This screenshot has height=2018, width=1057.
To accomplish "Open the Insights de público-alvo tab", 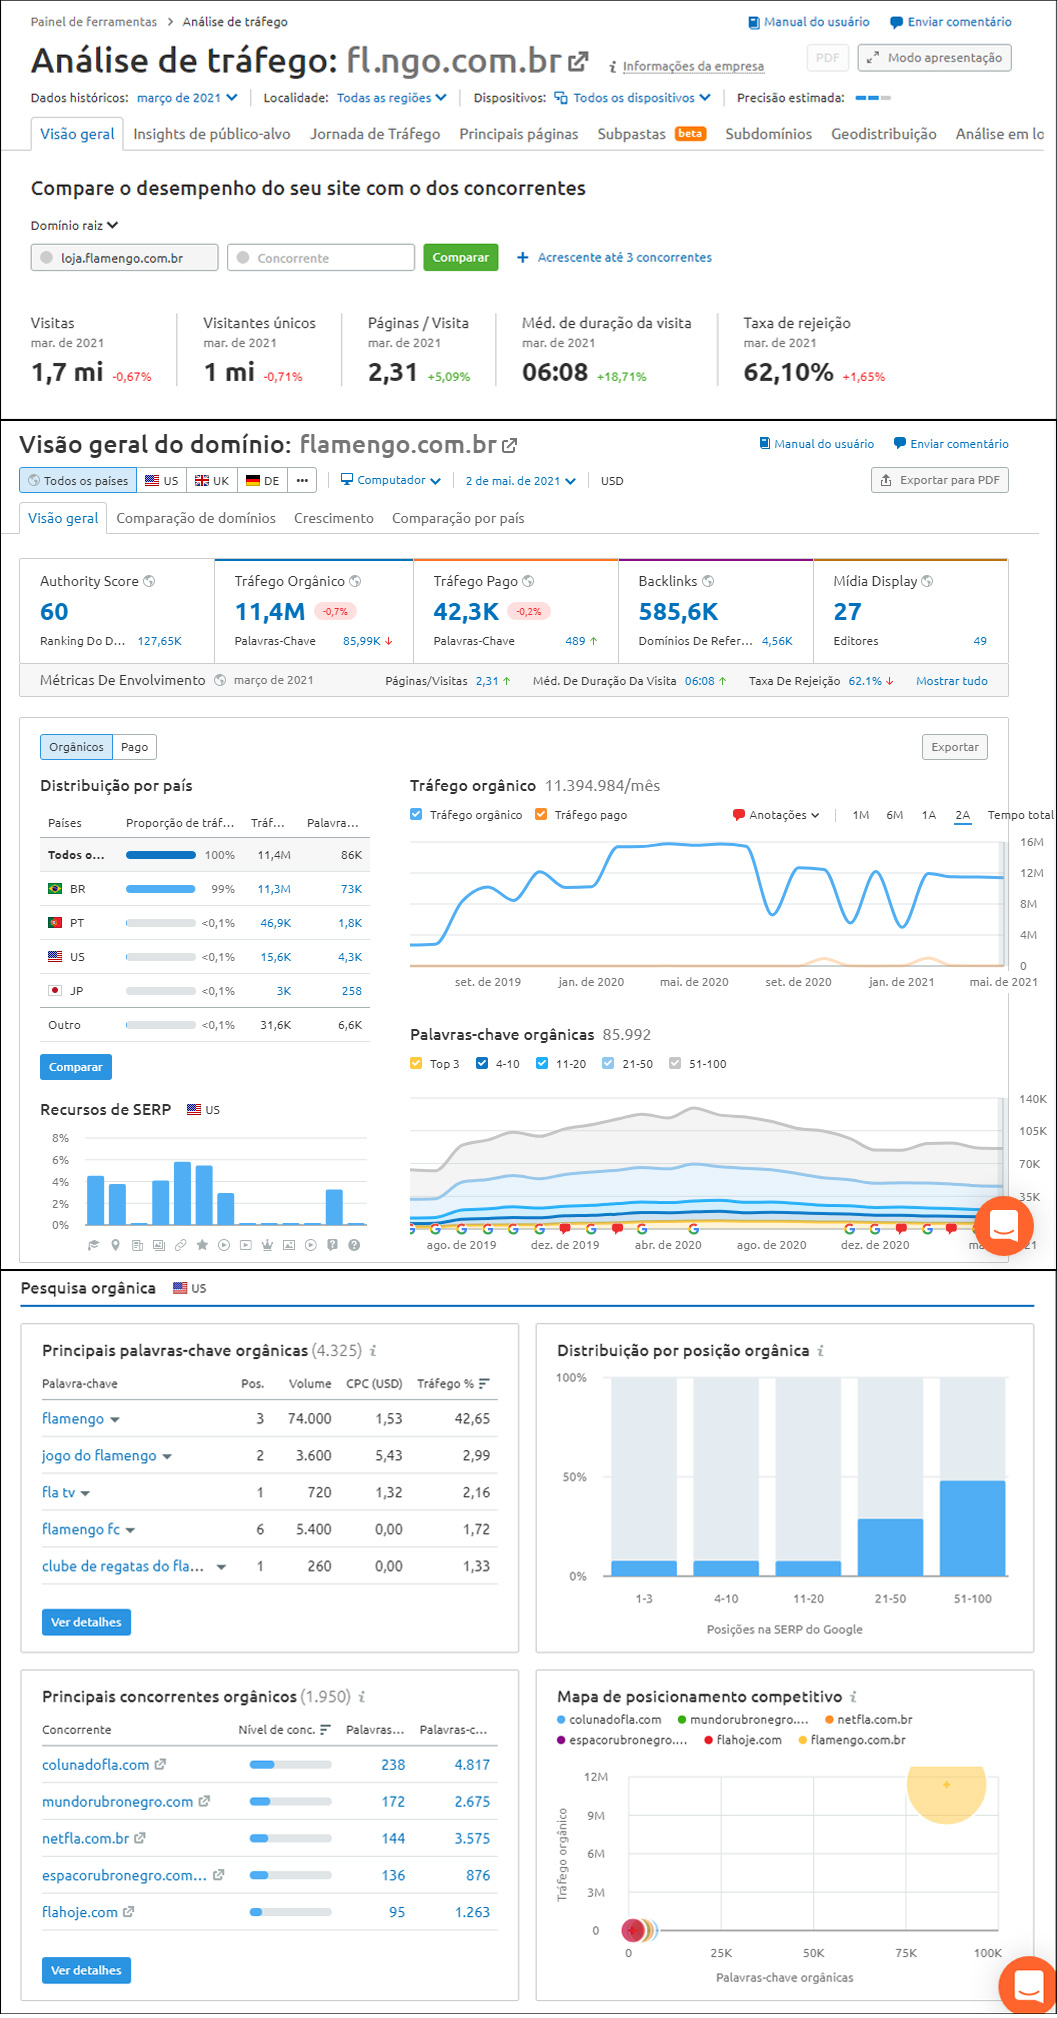I will tap(212, 134).
